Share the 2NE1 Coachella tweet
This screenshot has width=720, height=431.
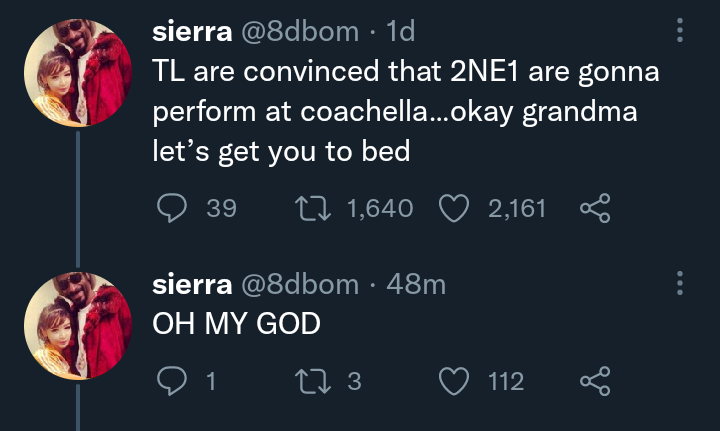pyautogui.click(x=594, y=208)
